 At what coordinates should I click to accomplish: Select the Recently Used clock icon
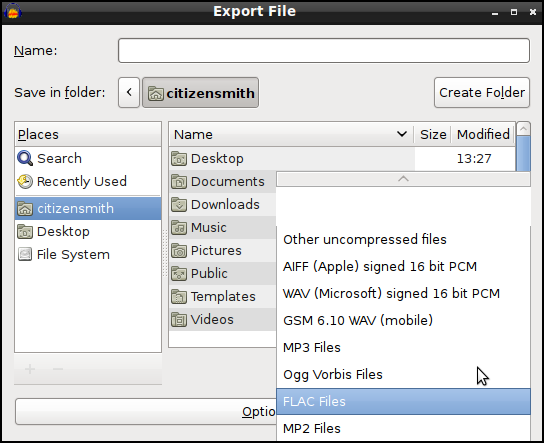click(25, 181)
